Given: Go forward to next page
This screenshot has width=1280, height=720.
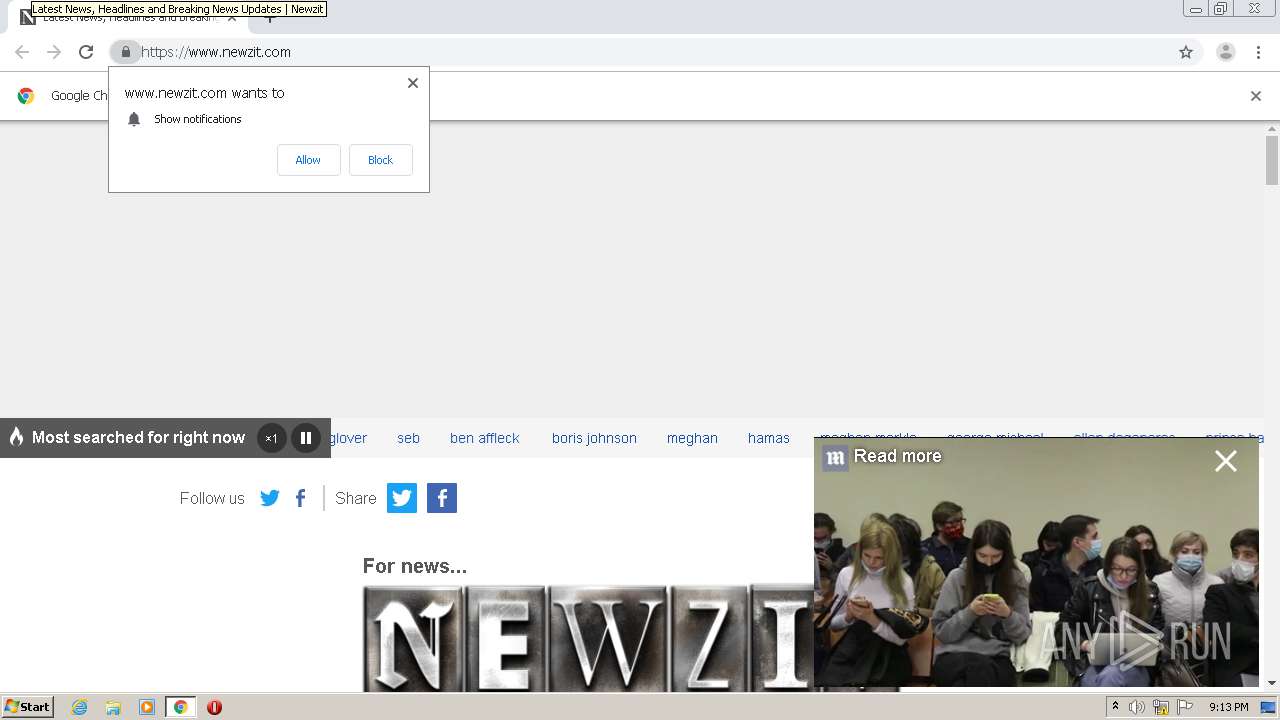Looking at the screenshot, I should 54,52.
